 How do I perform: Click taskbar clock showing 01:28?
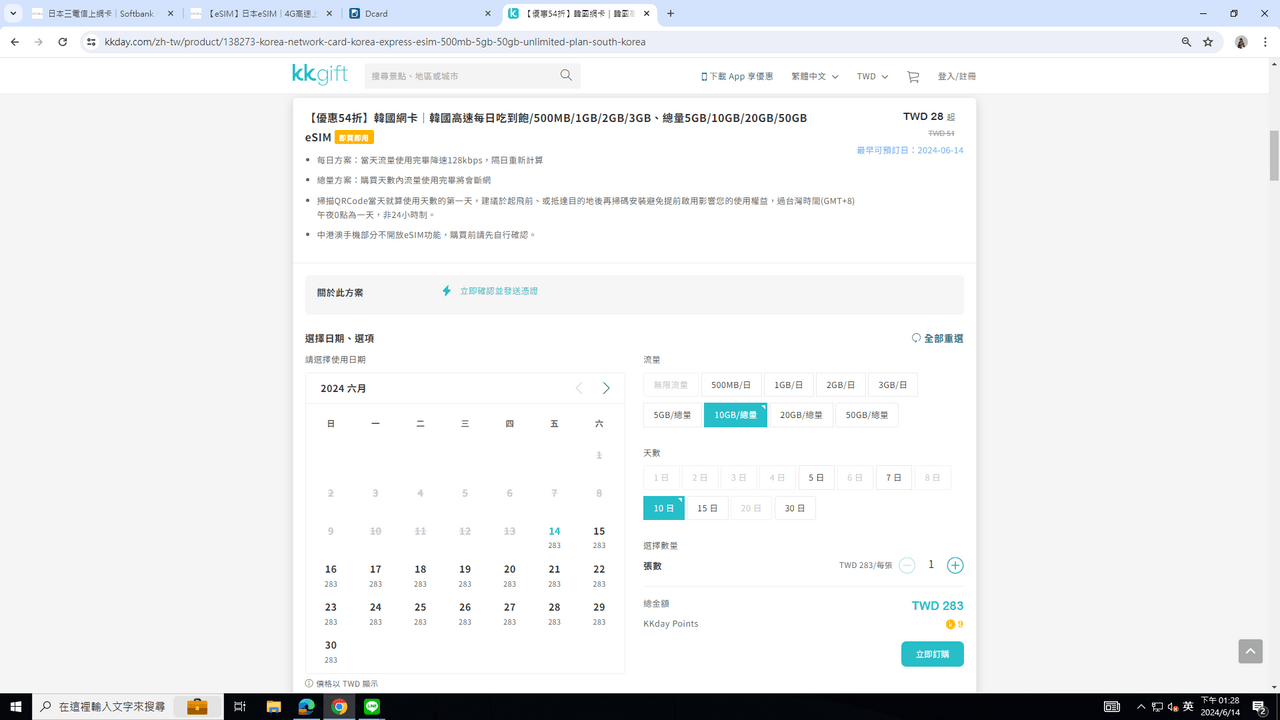1220,706
